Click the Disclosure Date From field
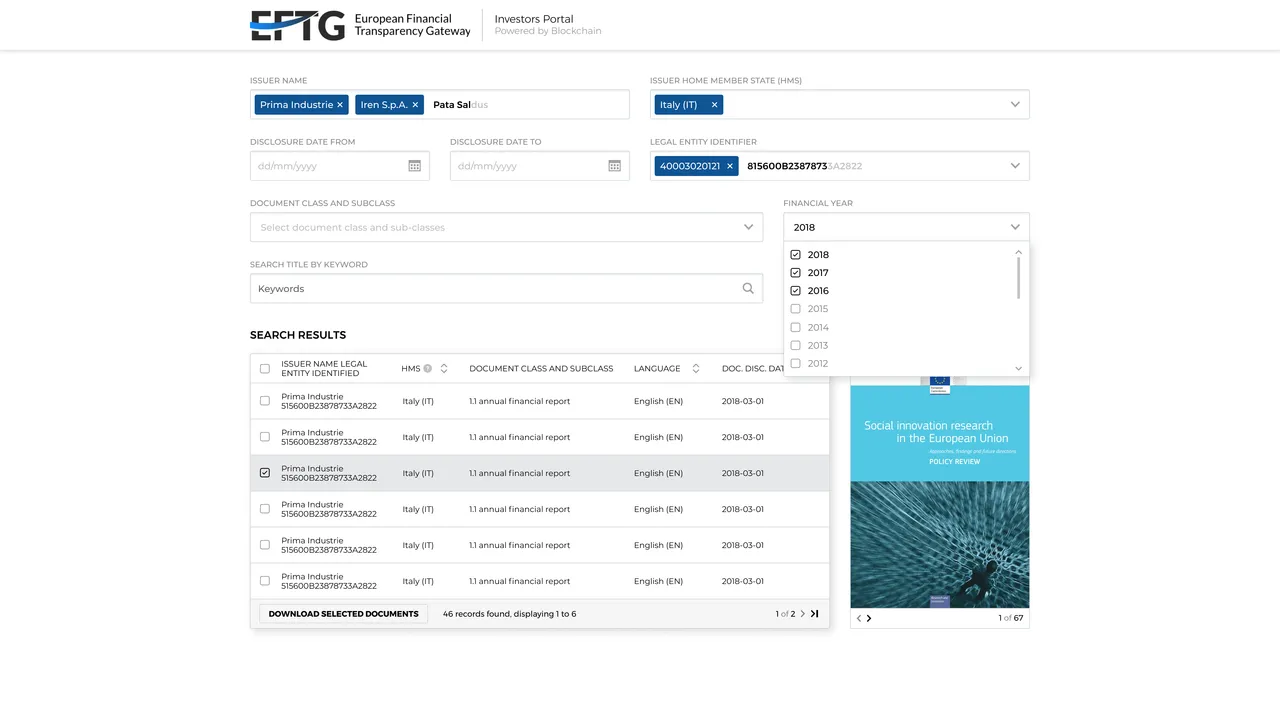Image resolution: width=1280 pixels, height=720 pixels. click(x=340, y=166)
